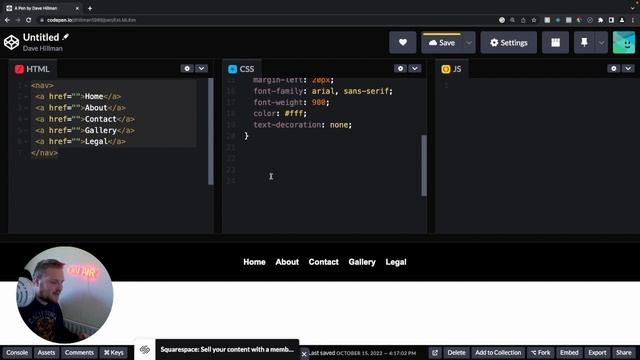This screenshot has width=640, height=360.
Task: Open the Embed options
Action: pyautogui.click(x=569, y=353)
